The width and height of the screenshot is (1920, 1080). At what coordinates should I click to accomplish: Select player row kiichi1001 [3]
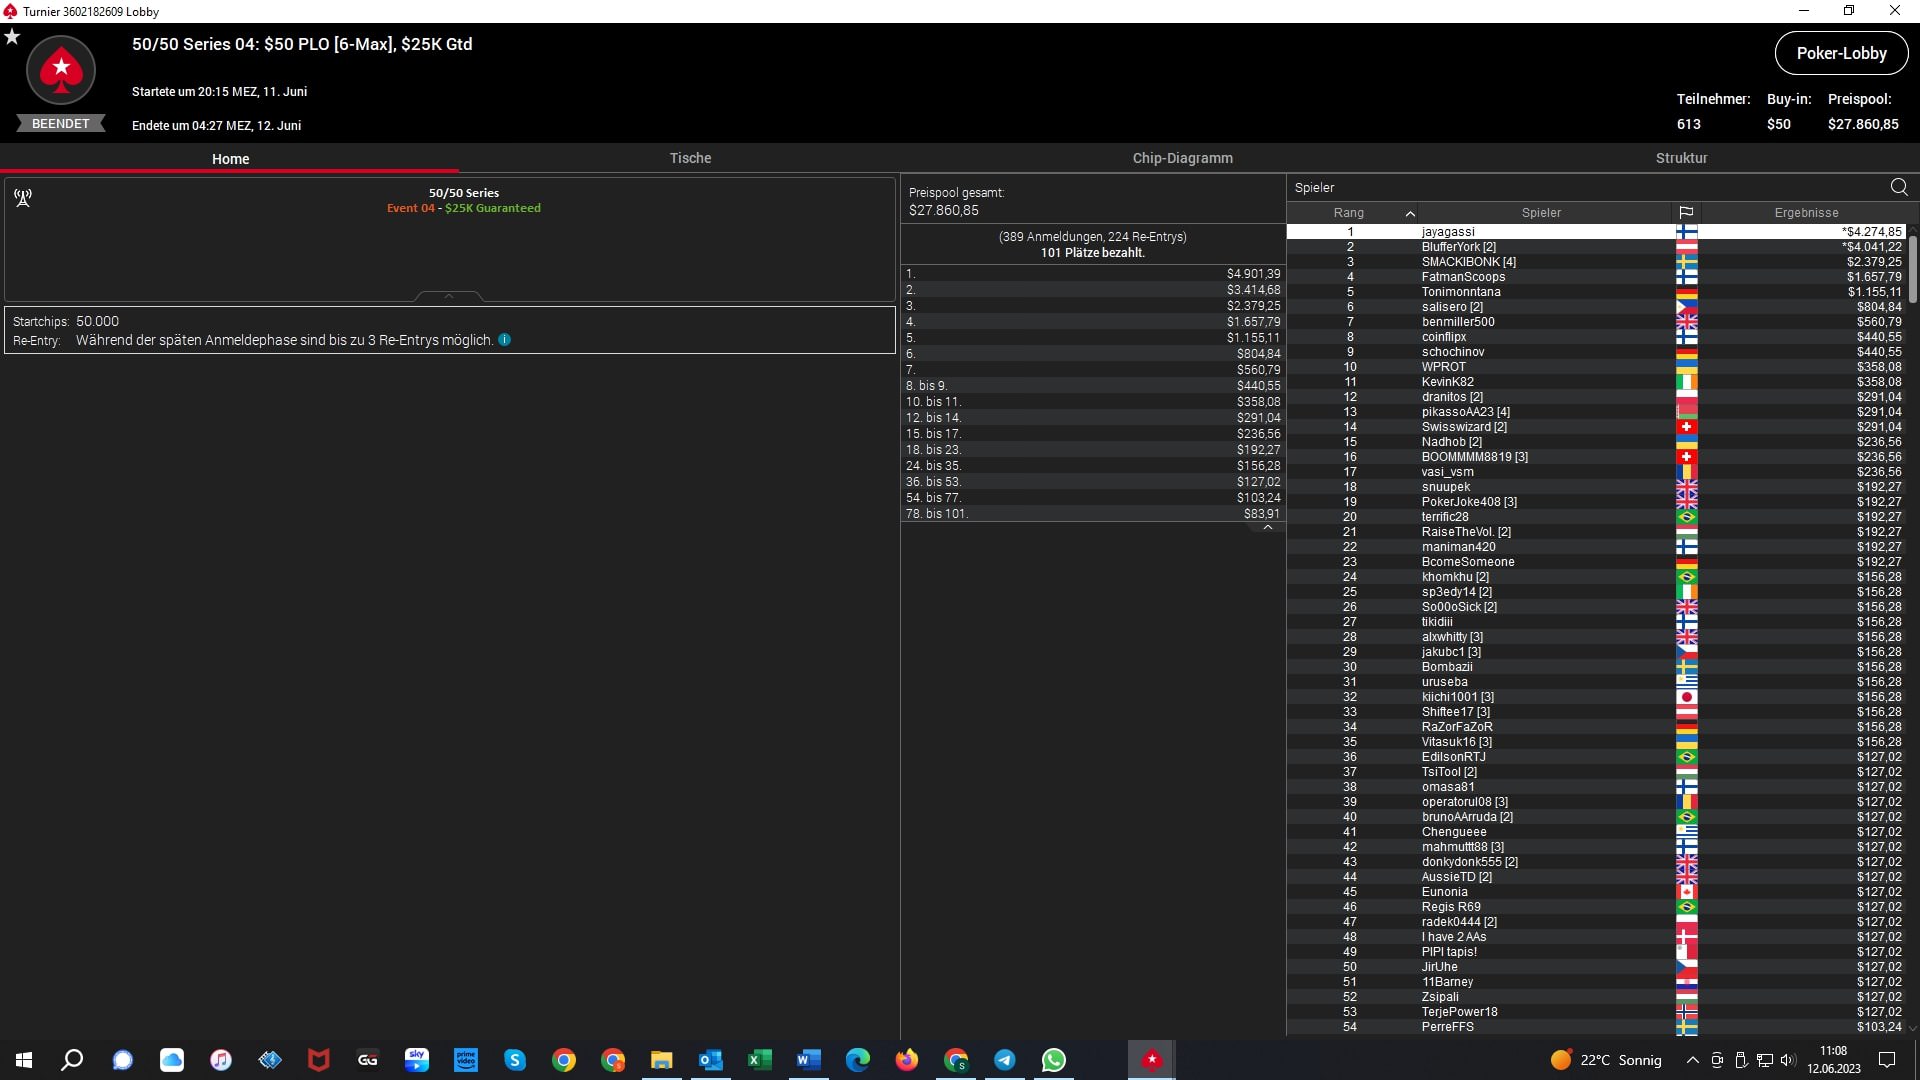pyautogui.click(x=1596, y=697)
